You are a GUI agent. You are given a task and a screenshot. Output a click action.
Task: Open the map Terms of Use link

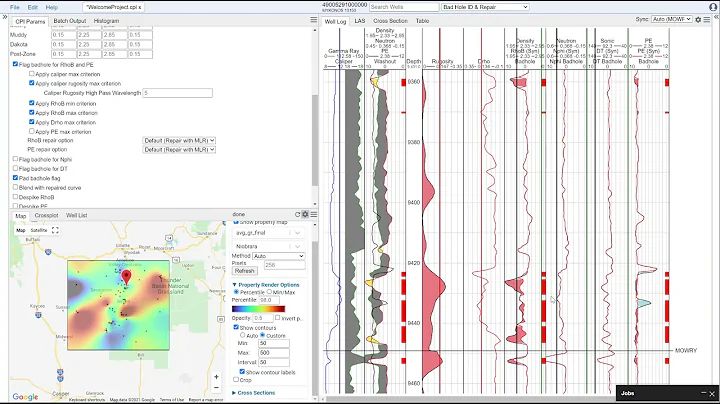click(172, 400)
